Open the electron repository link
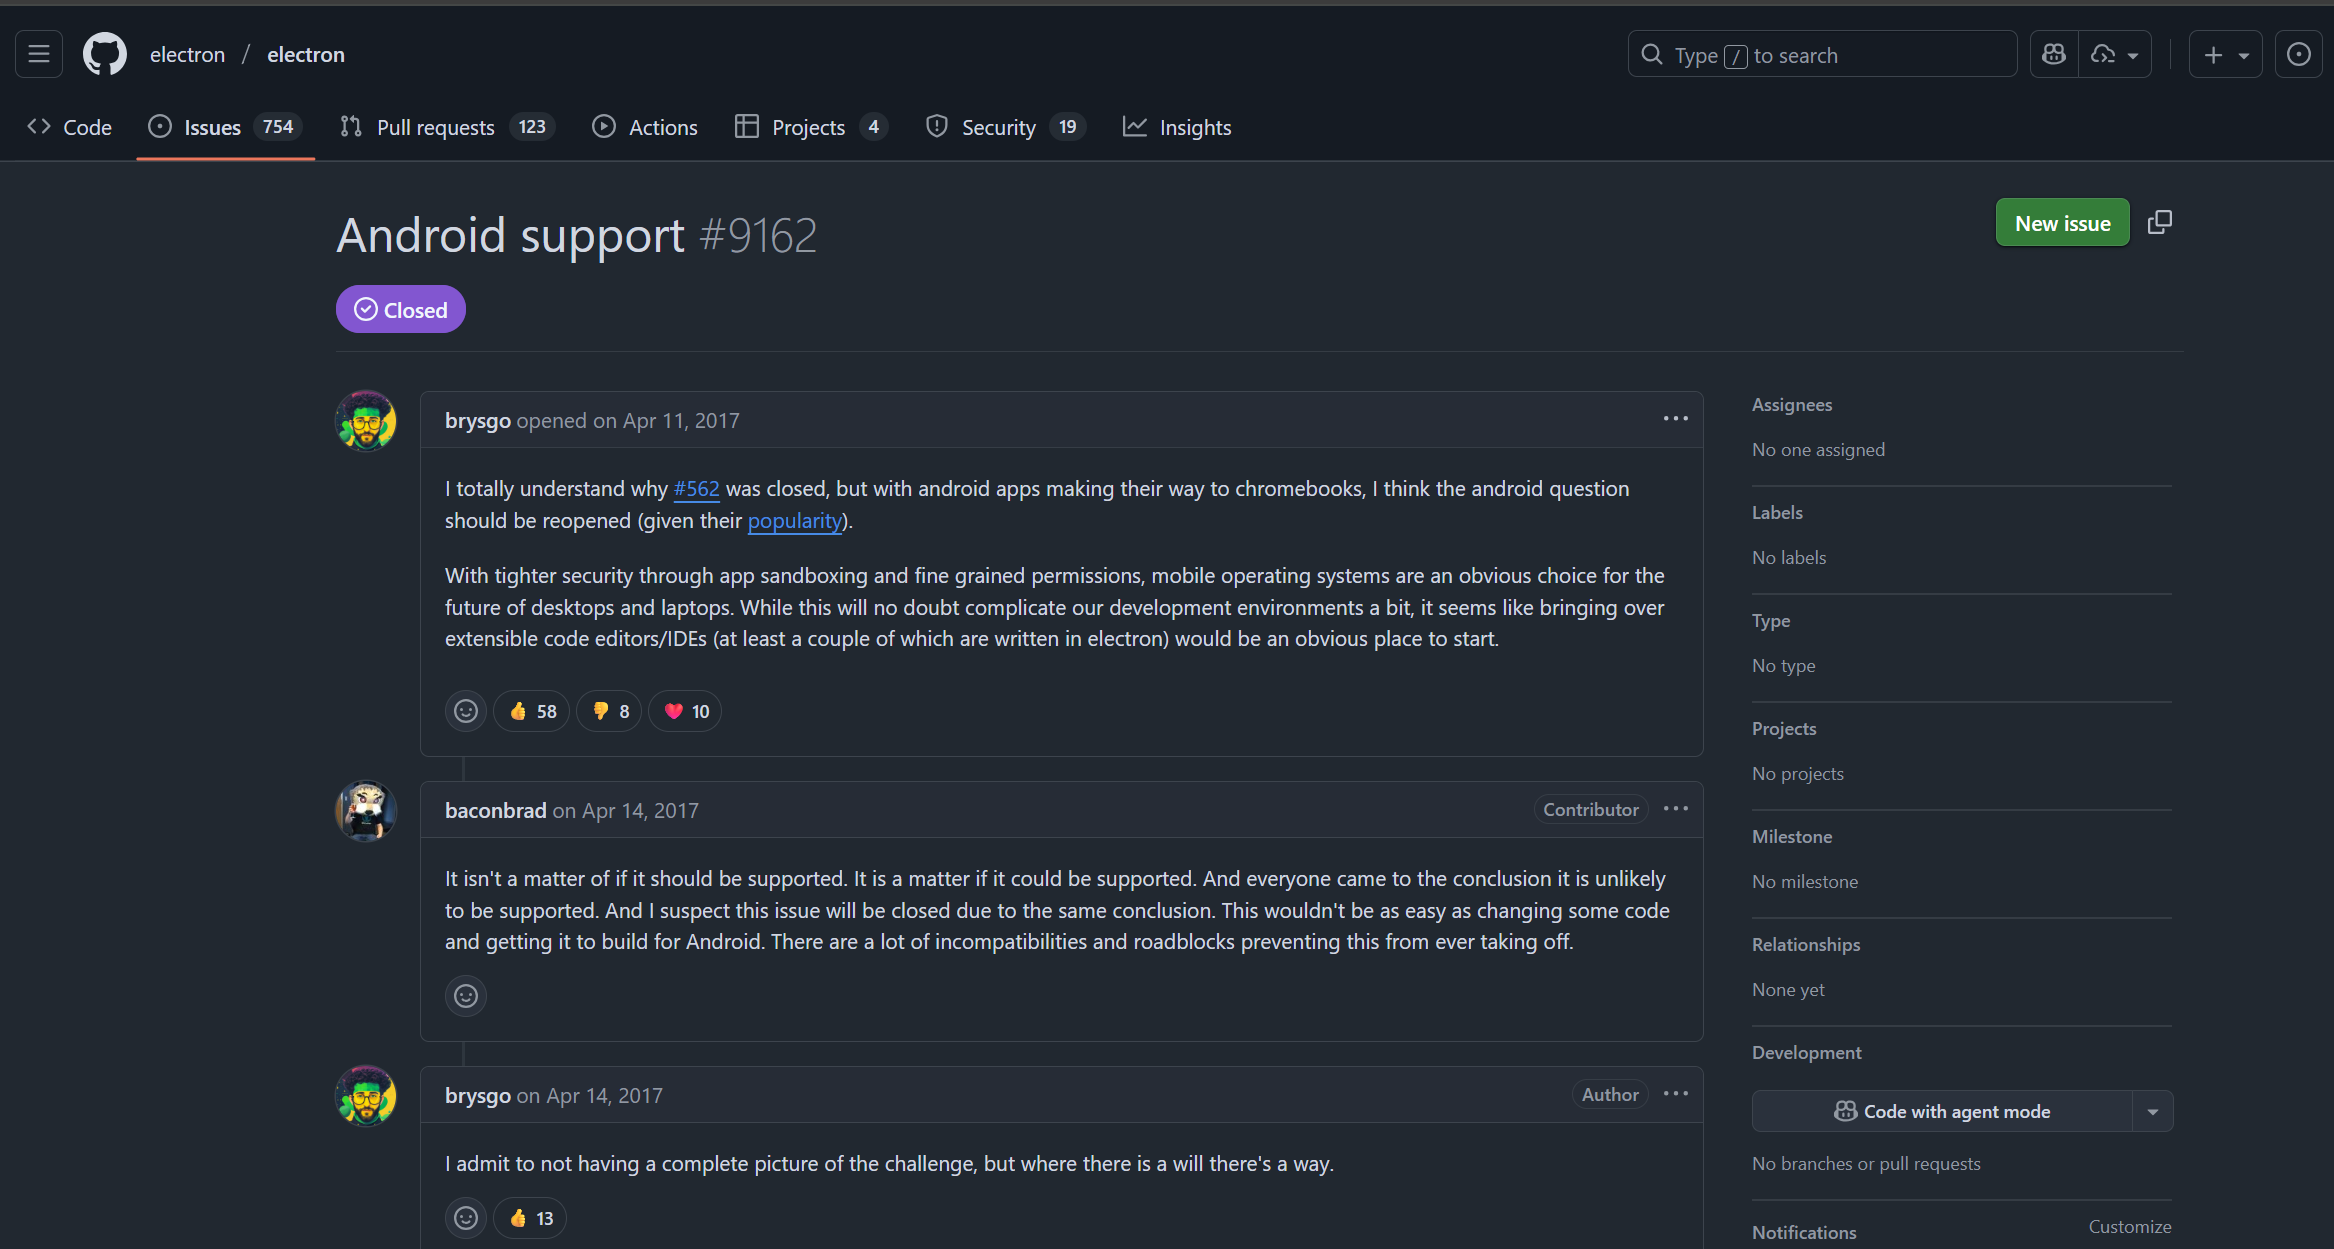The height and width of the screenshot is (1249, 2334). click(x=306, y=54)
